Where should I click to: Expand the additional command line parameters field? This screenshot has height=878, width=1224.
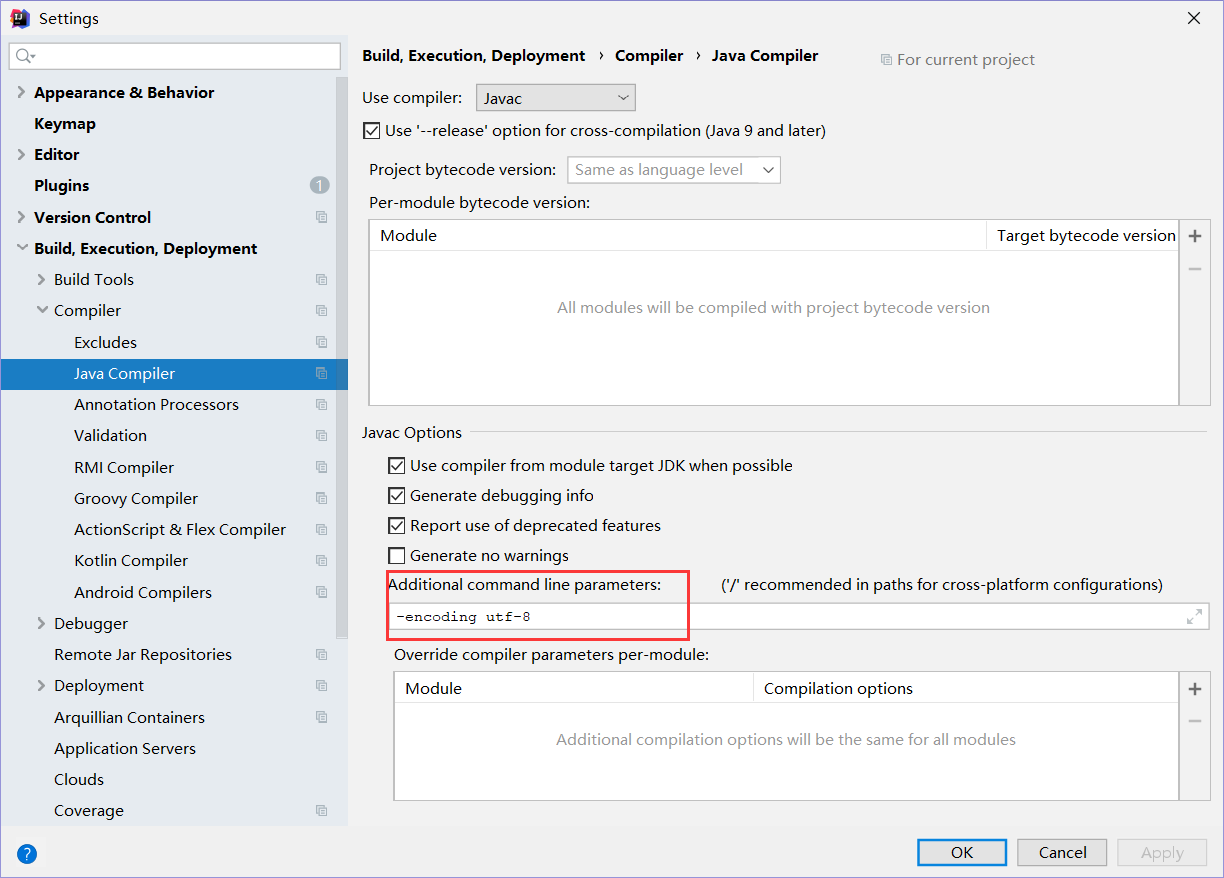click(1194, 617)
